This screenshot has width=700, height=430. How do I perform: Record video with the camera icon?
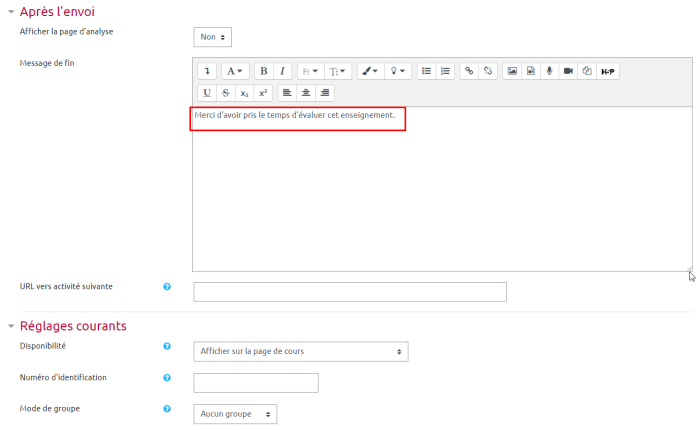(x=568, y=71)
